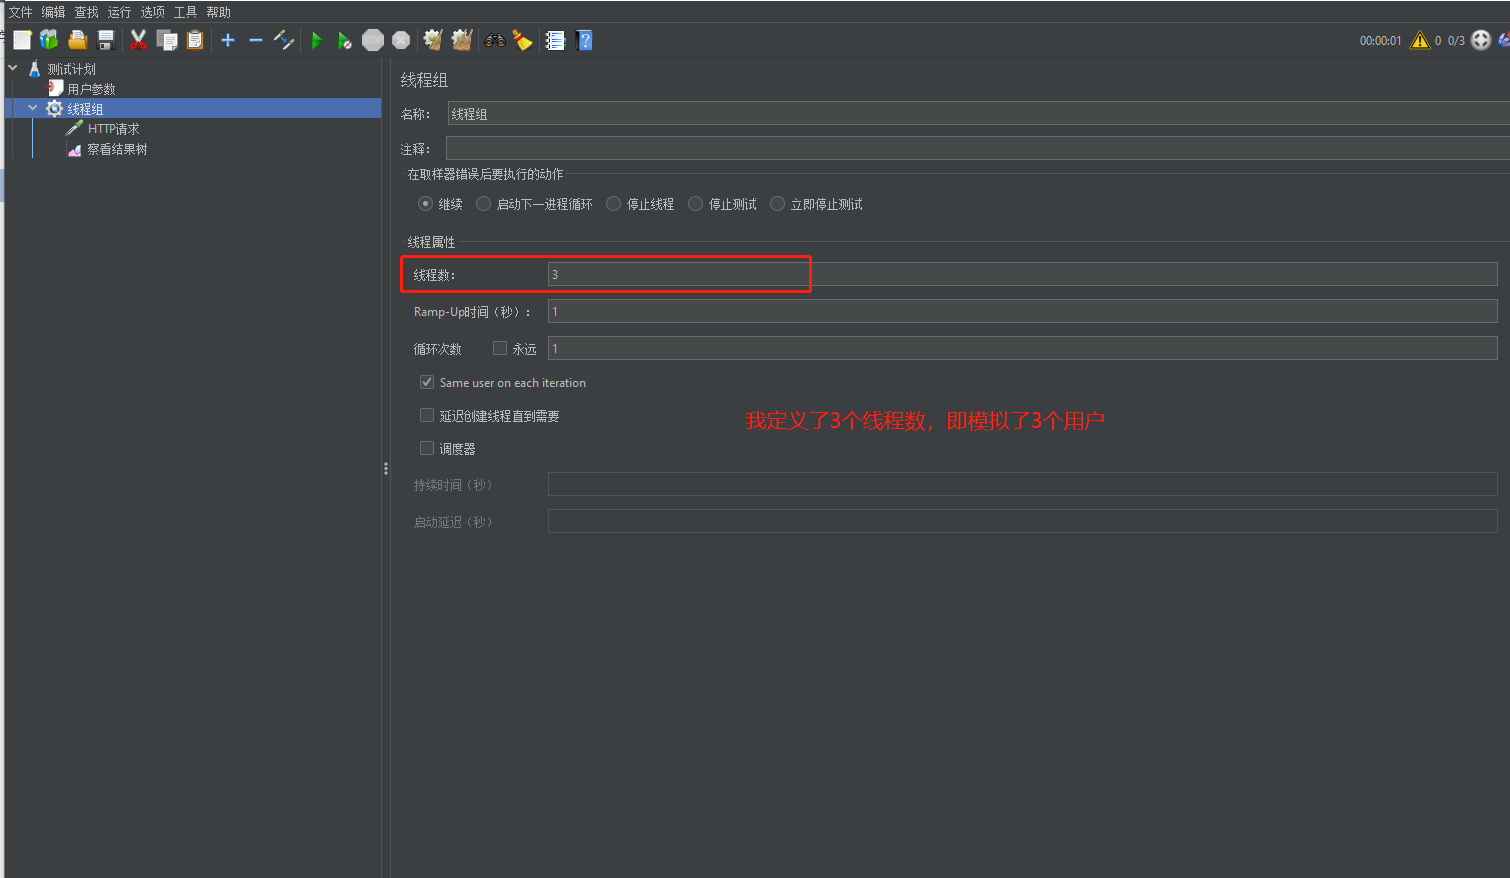Image resolution: width=1510 pixels, height=878 pixels.
Task: Click the thread status icon beside 0/3
Action: tap(1481, 40)
